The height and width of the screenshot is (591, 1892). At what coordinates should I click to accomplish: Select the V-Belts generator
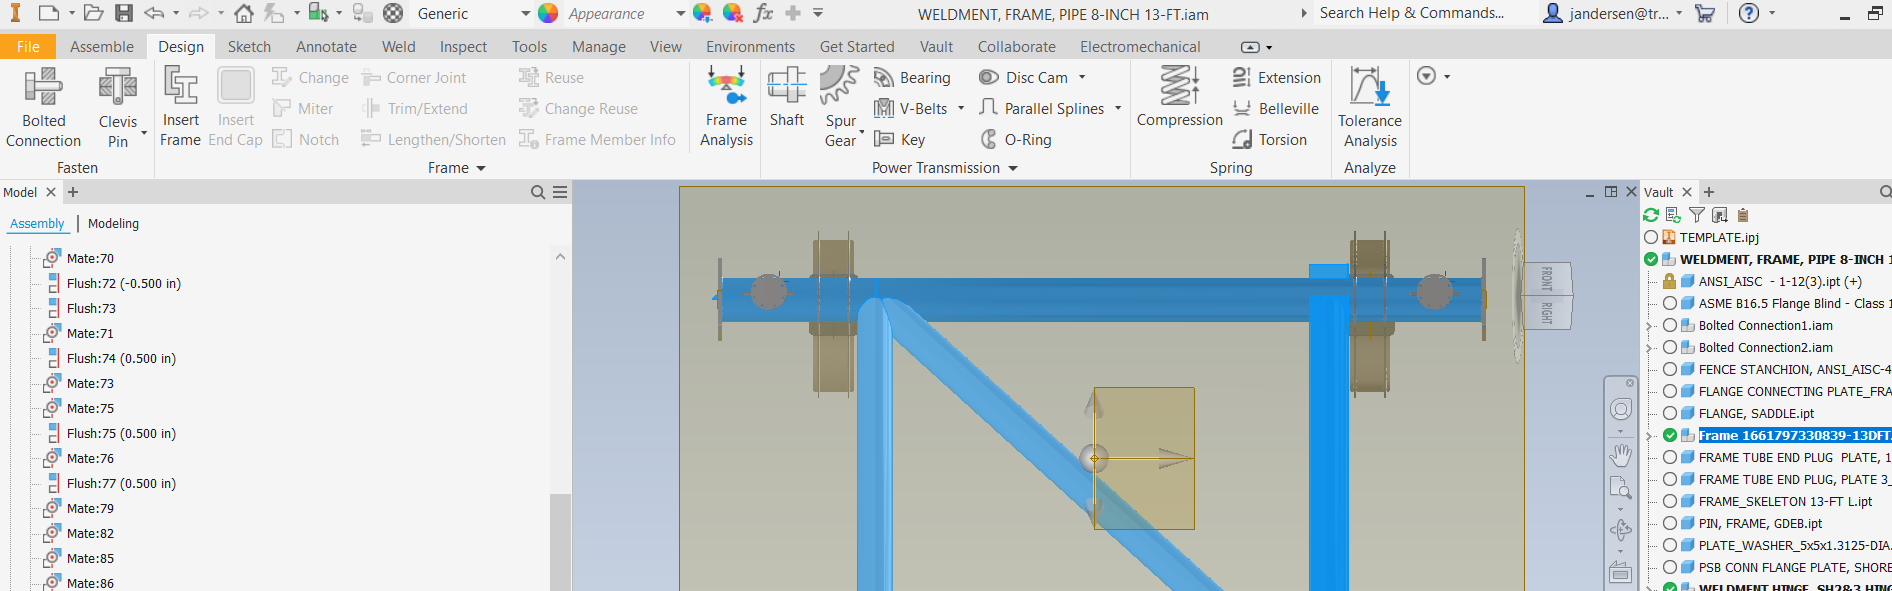click(911, 109)
